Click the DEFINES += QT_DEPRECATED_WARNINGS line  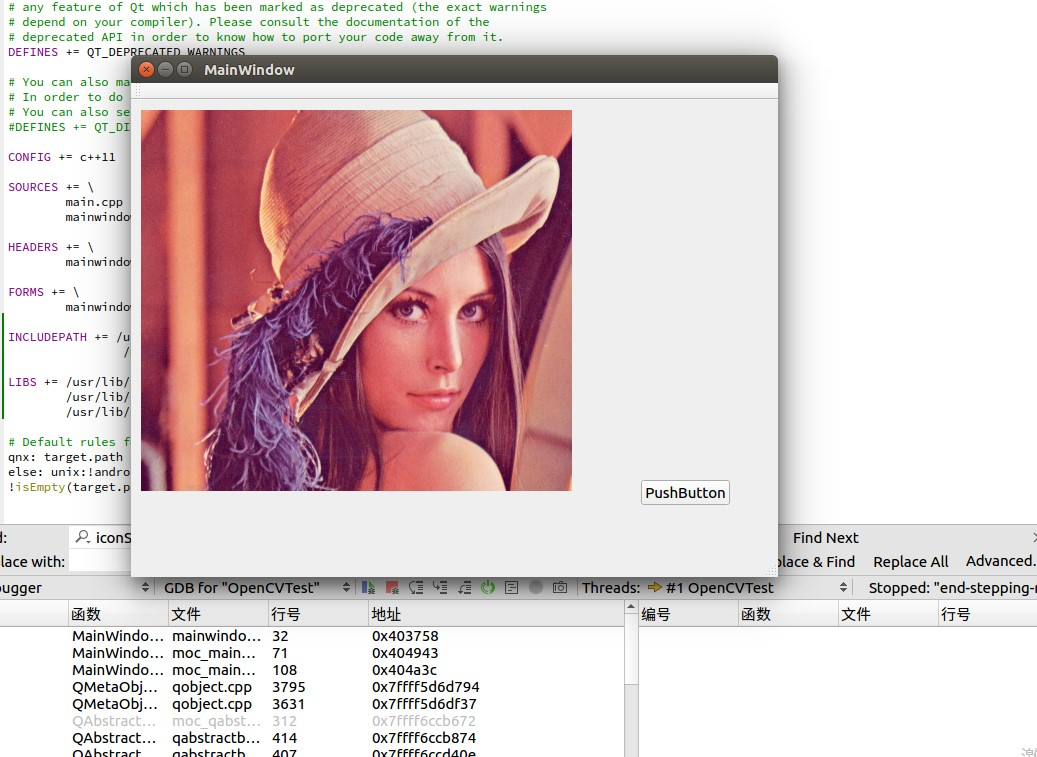(x=126, y=52)
